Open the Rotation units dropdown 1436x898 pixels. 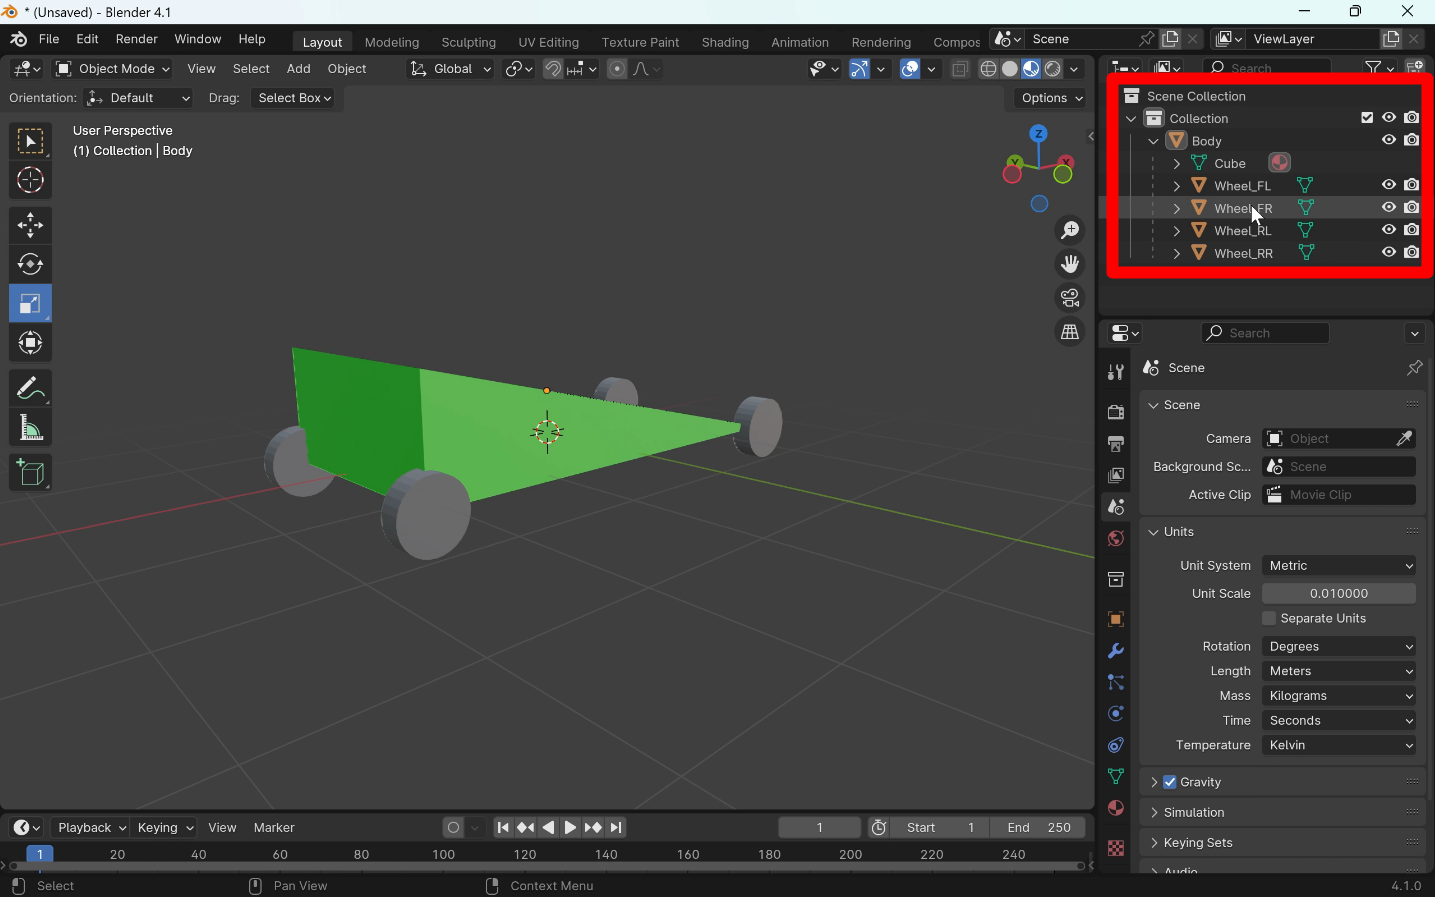pos(1339,647)
